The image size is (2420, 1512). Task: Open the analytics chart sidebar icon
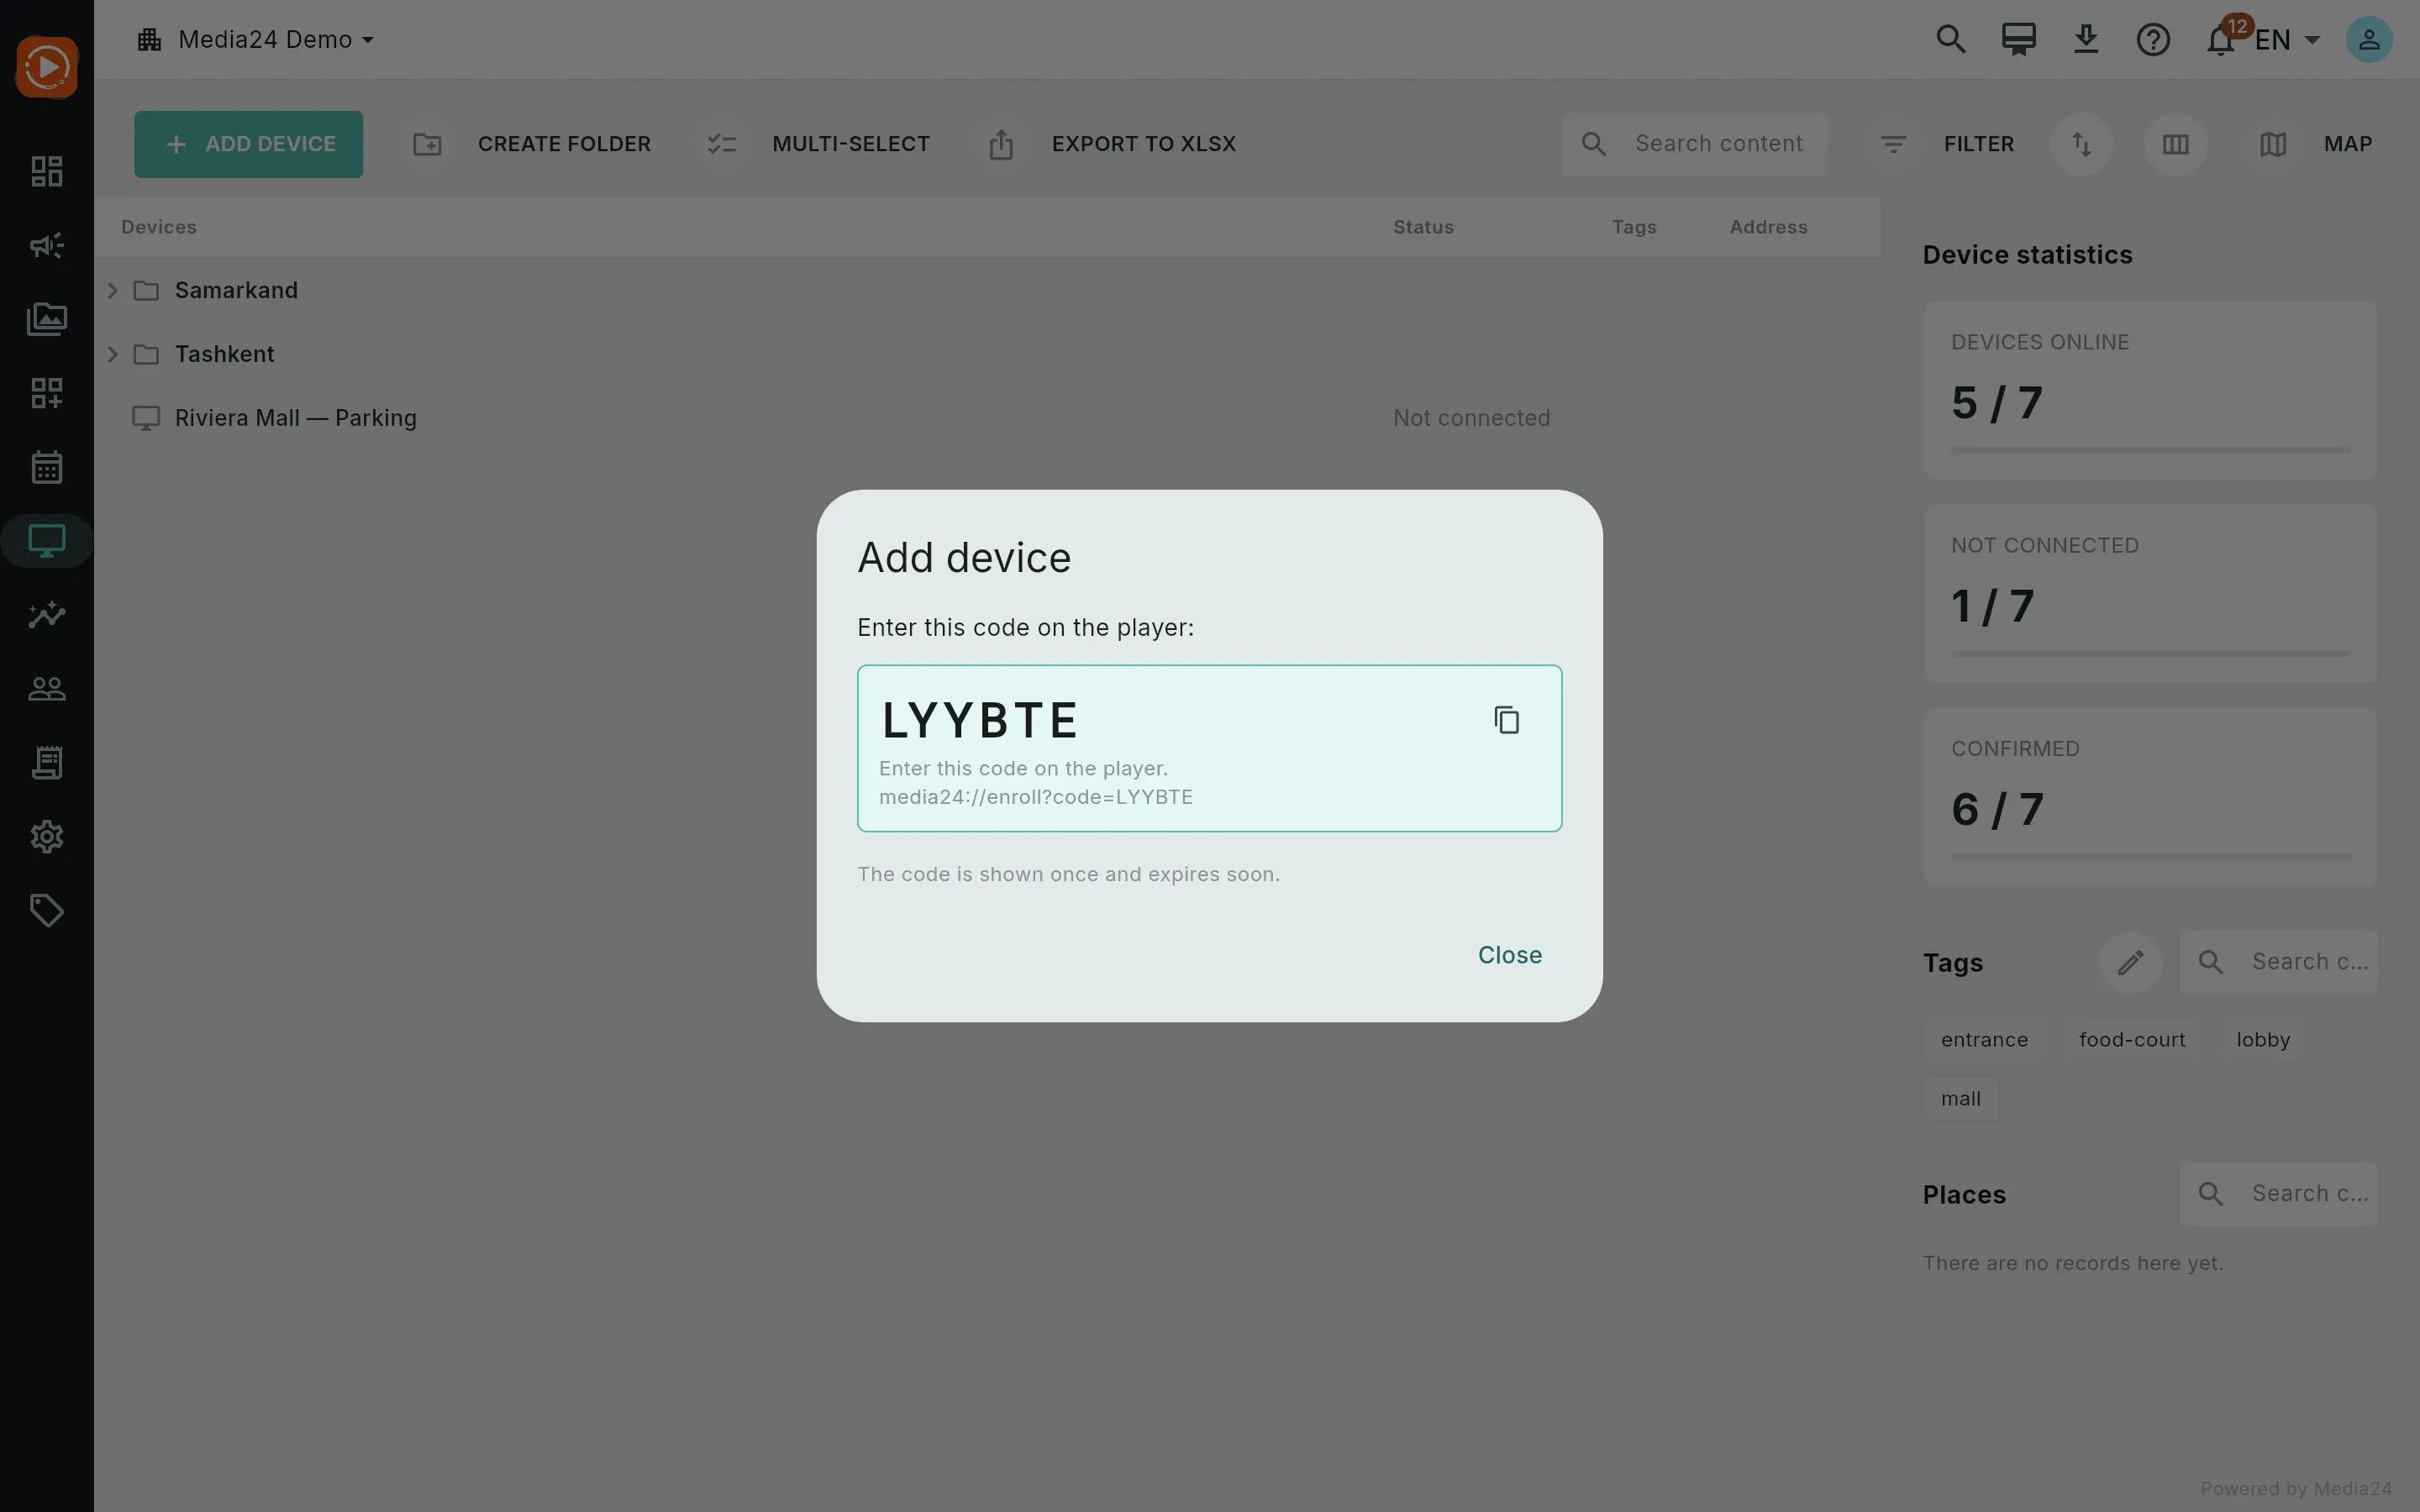point(47,615)
